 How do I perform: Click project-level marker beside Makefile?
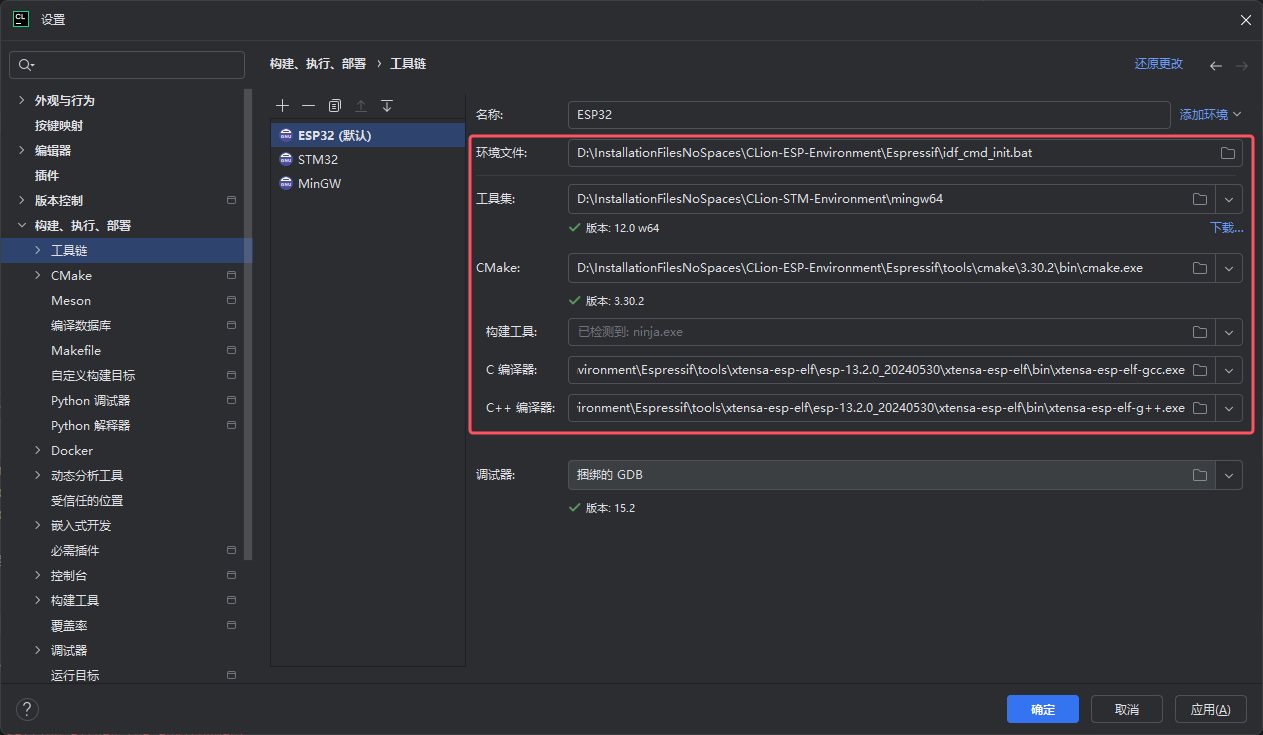point(231,351)
